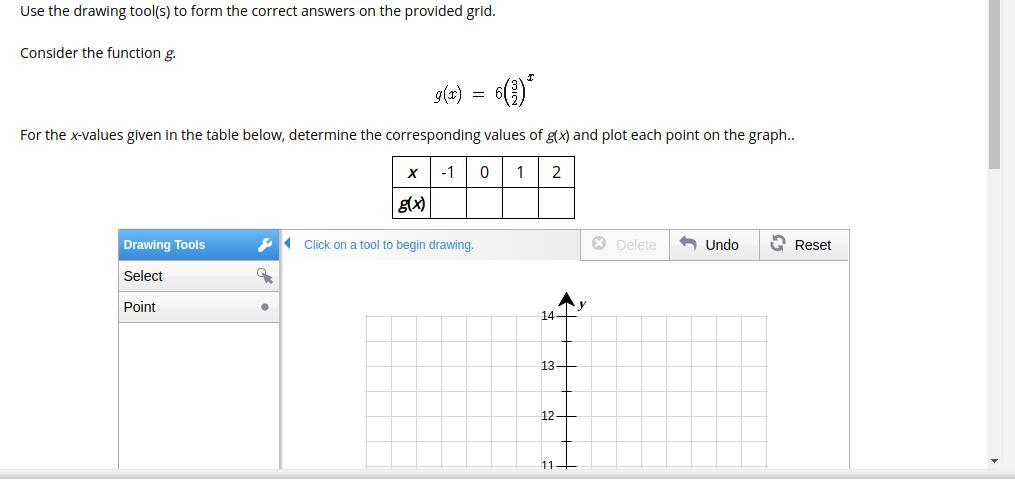Collapse the tools panel with blue triangle

point(288,244)
